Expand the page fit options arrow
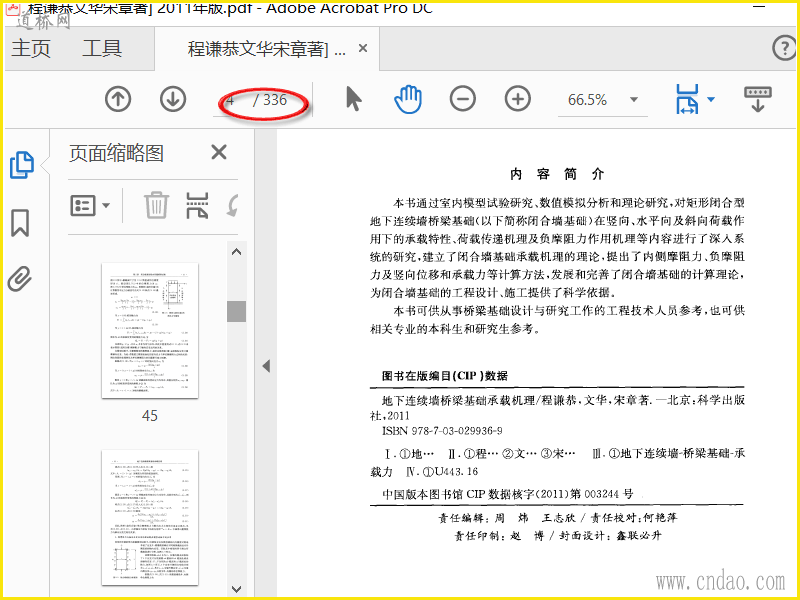The image size is (800, 600). (x=711, y=99)
